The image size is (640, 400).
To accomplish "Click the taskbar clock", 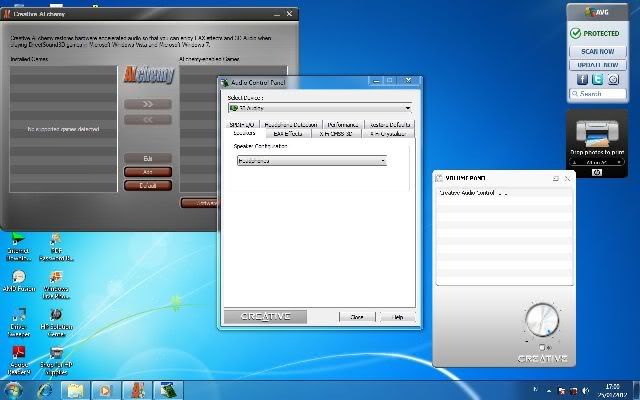I will [x=613, y=391].
